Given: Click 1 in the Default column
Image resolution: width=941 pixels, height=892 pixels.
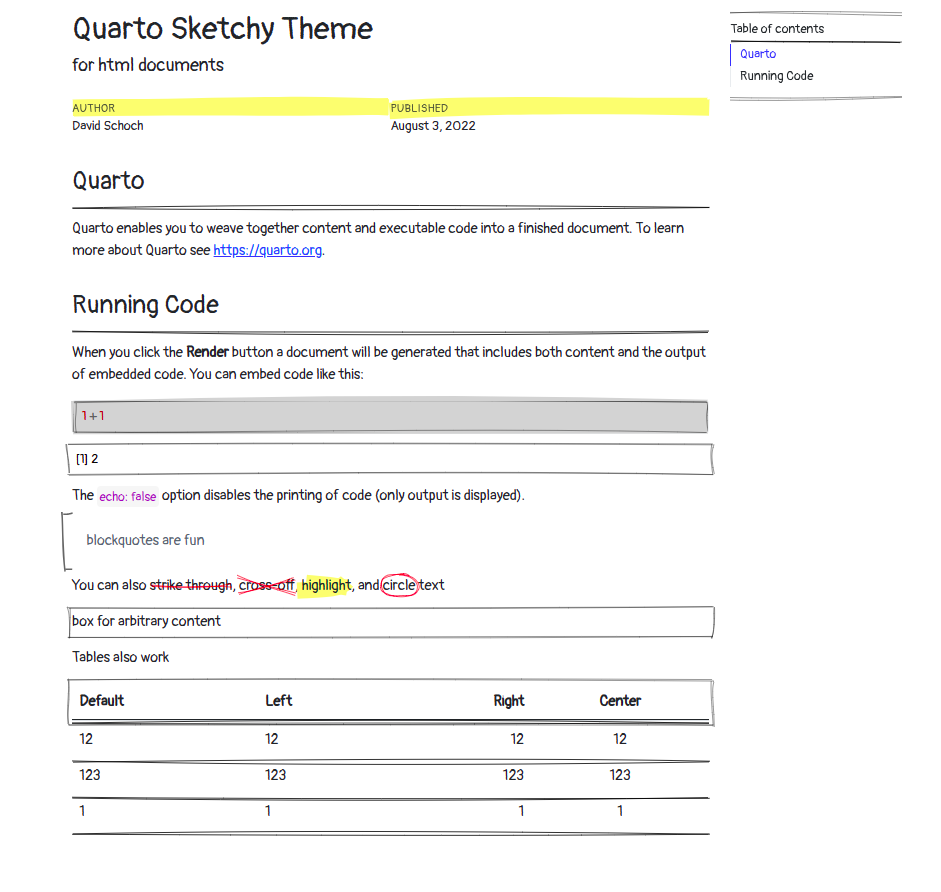Looking at the screenshot, I should click(82, 812).
